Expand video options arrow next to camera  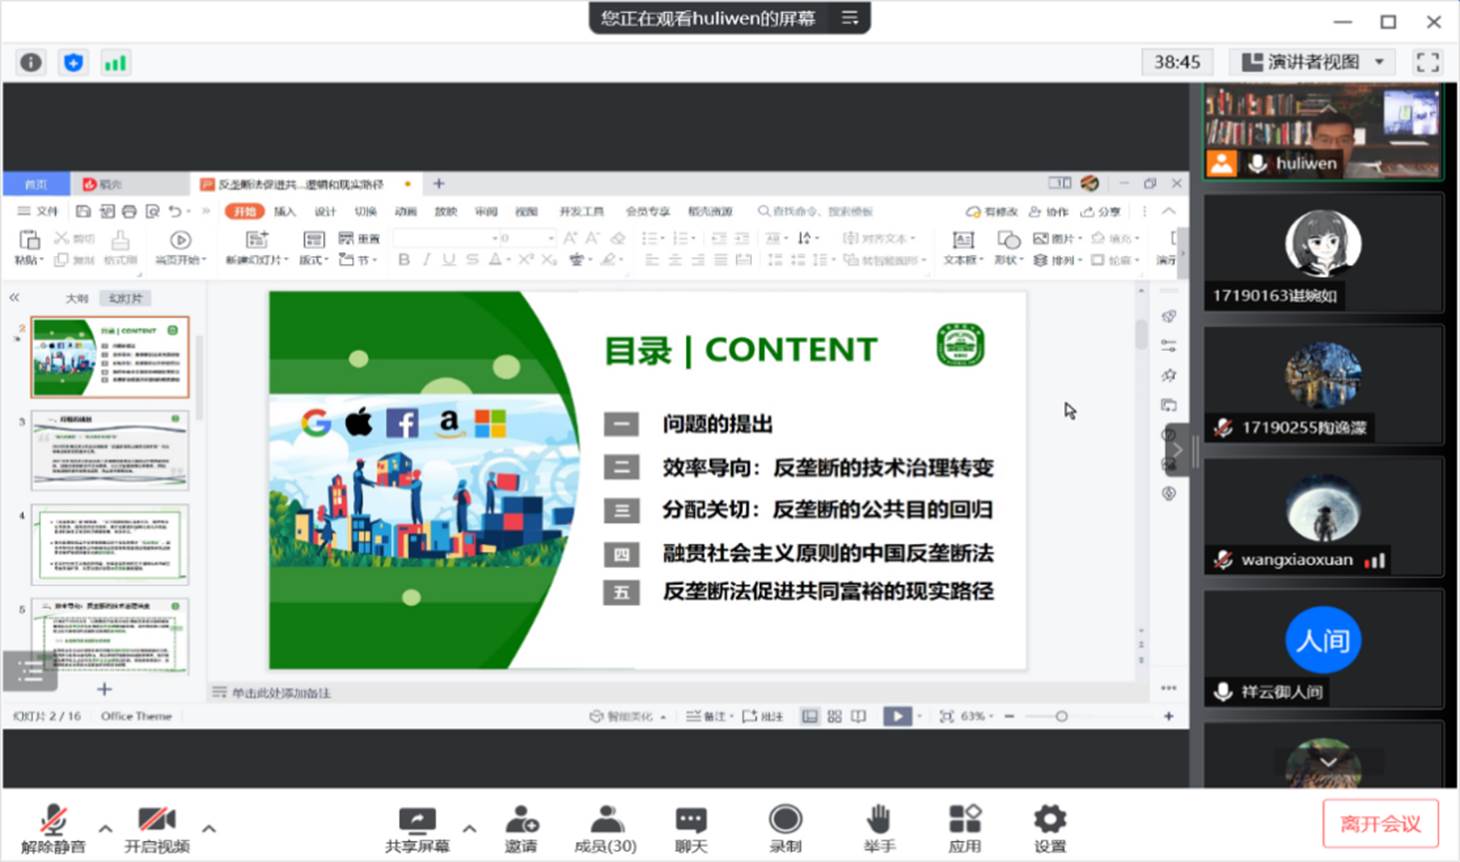point(209,828)
